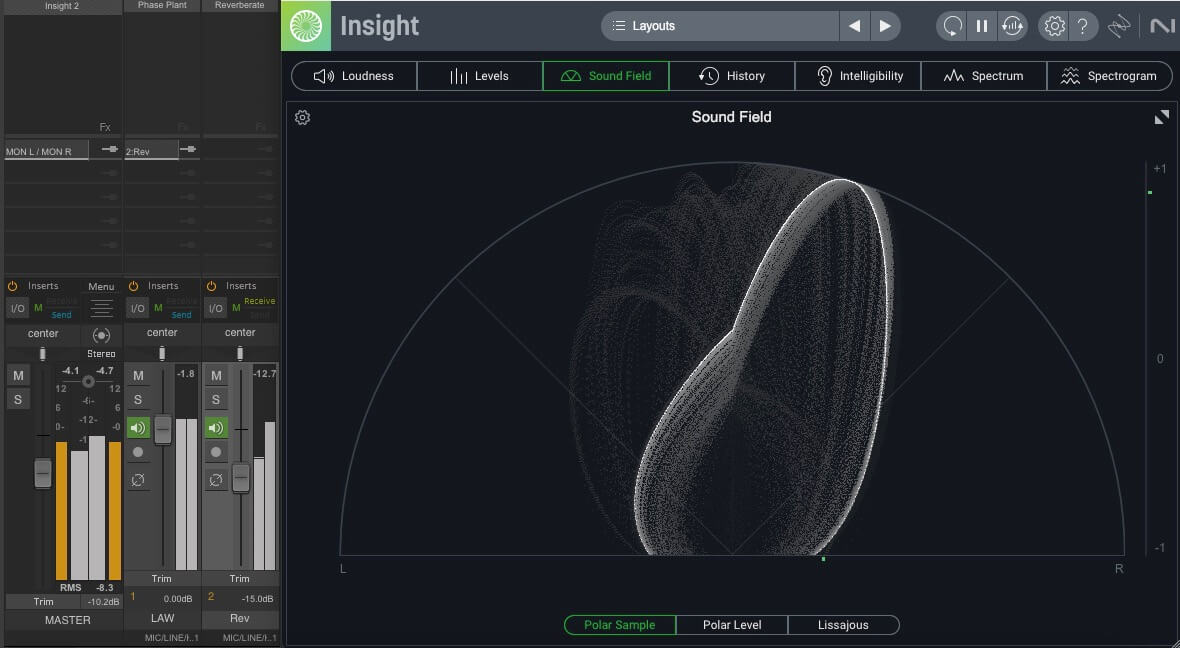This screenshot has height=648, width=1180.
Task: Click the Rev track volume fader
Action: pos(240,477)
